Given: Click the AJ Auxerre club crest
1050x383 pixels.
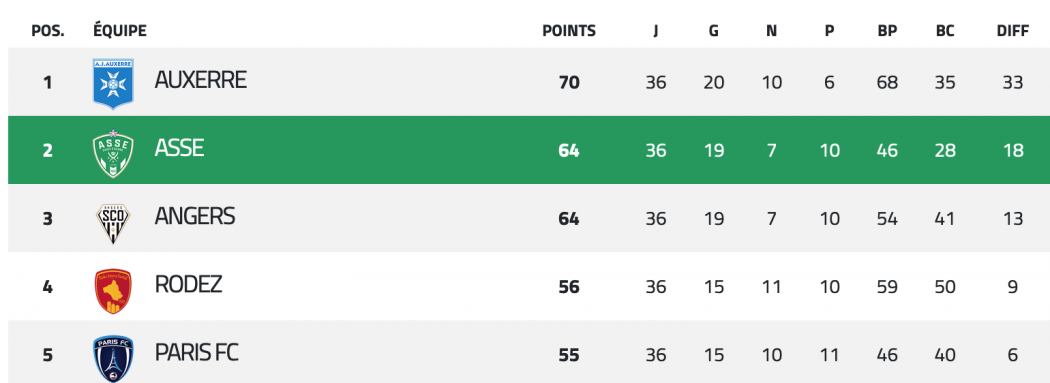Looking at the screenshot, I should click(x=113, y=83).
